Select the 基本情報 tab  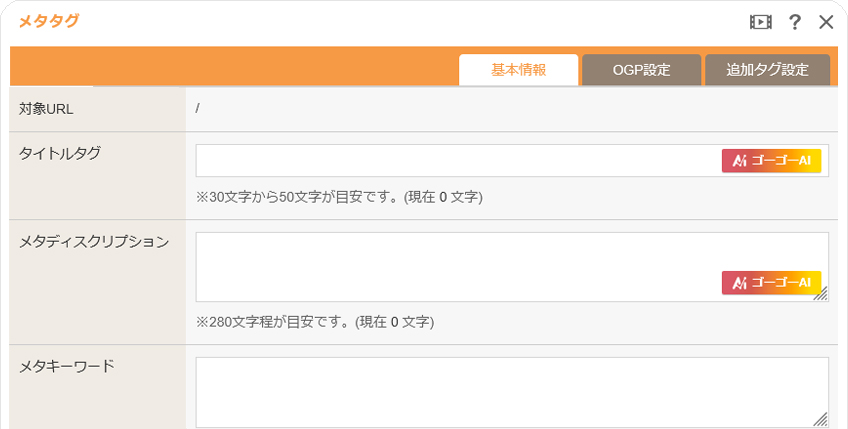coord(518,70)
